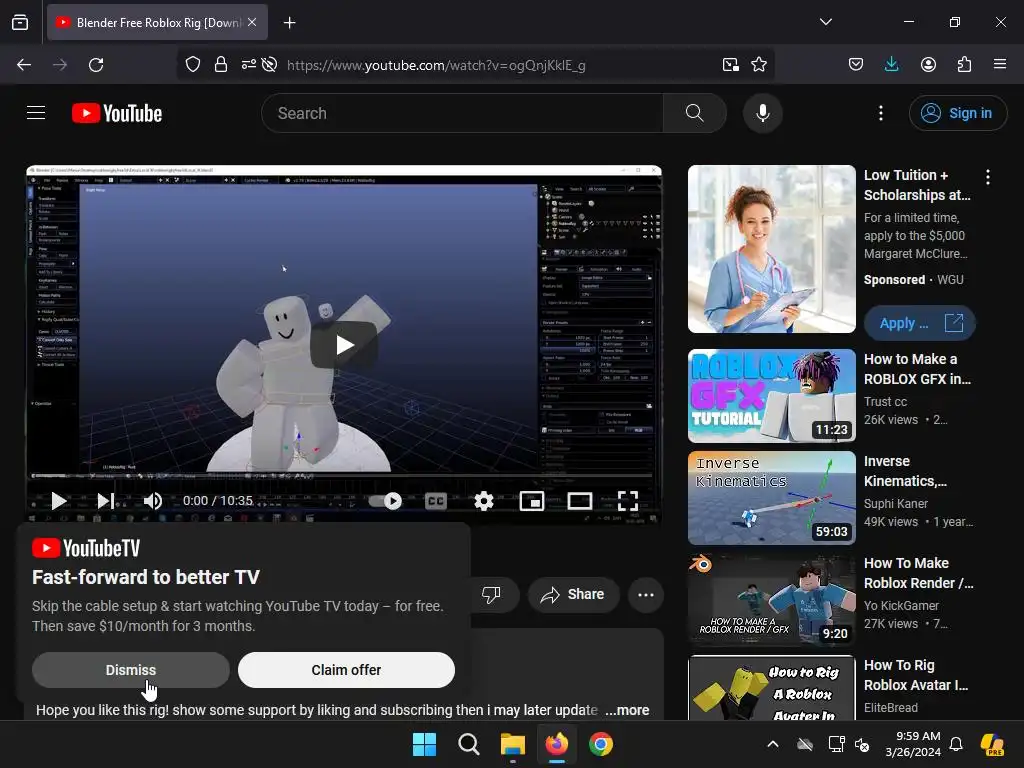Select the Blender Free Roblox Rig tab

157,22
